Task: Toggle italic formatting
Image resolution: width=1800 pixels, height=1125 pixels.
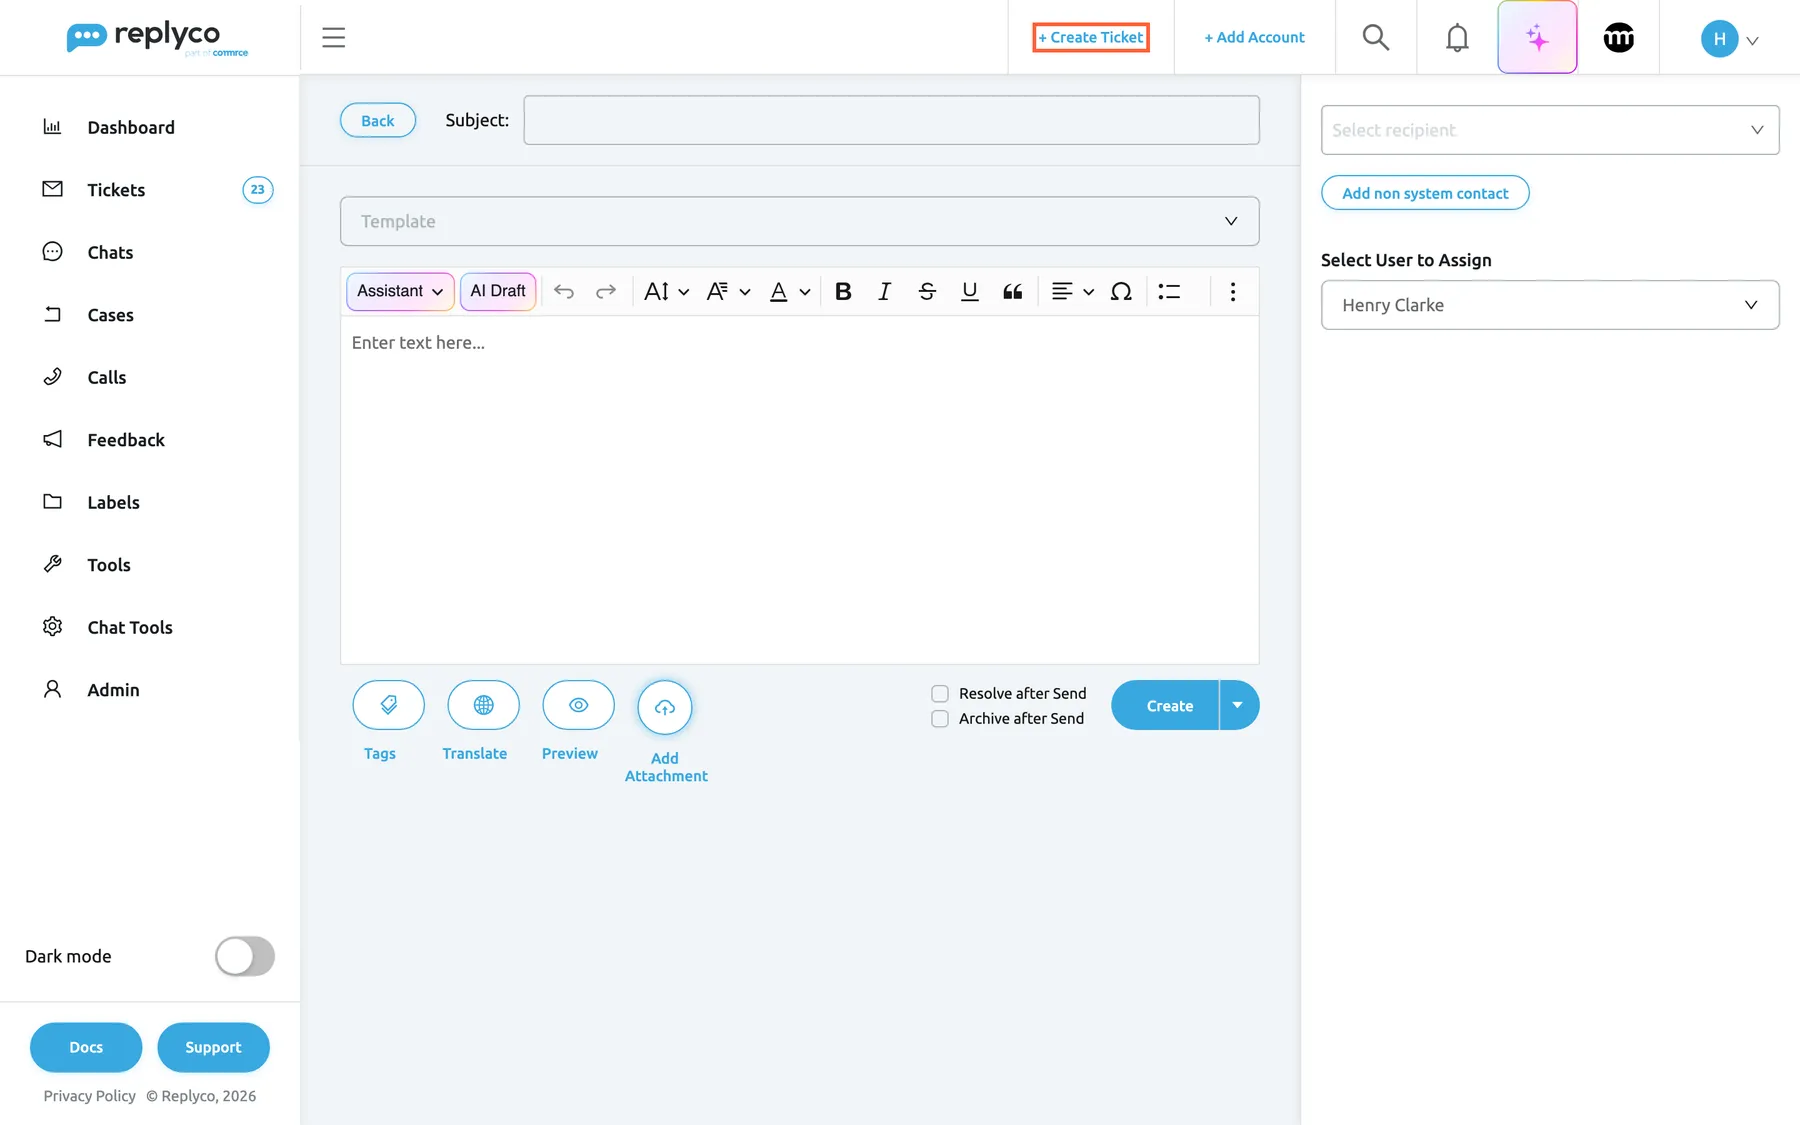Action: pos(884,291)
